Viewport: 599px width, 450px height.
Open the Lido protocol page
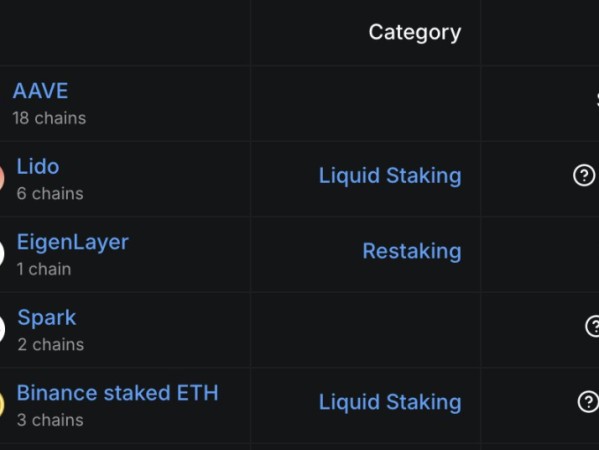[x=38, y=167]
